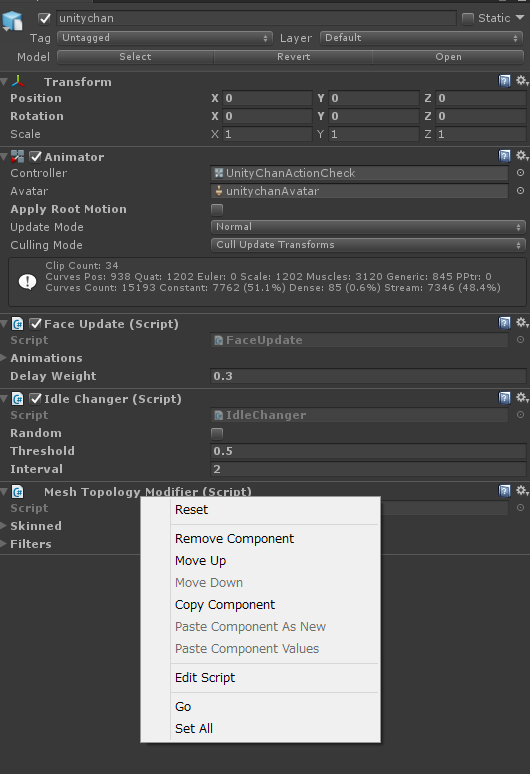Enable Apply Root Motion checkbox

point(217,210)
